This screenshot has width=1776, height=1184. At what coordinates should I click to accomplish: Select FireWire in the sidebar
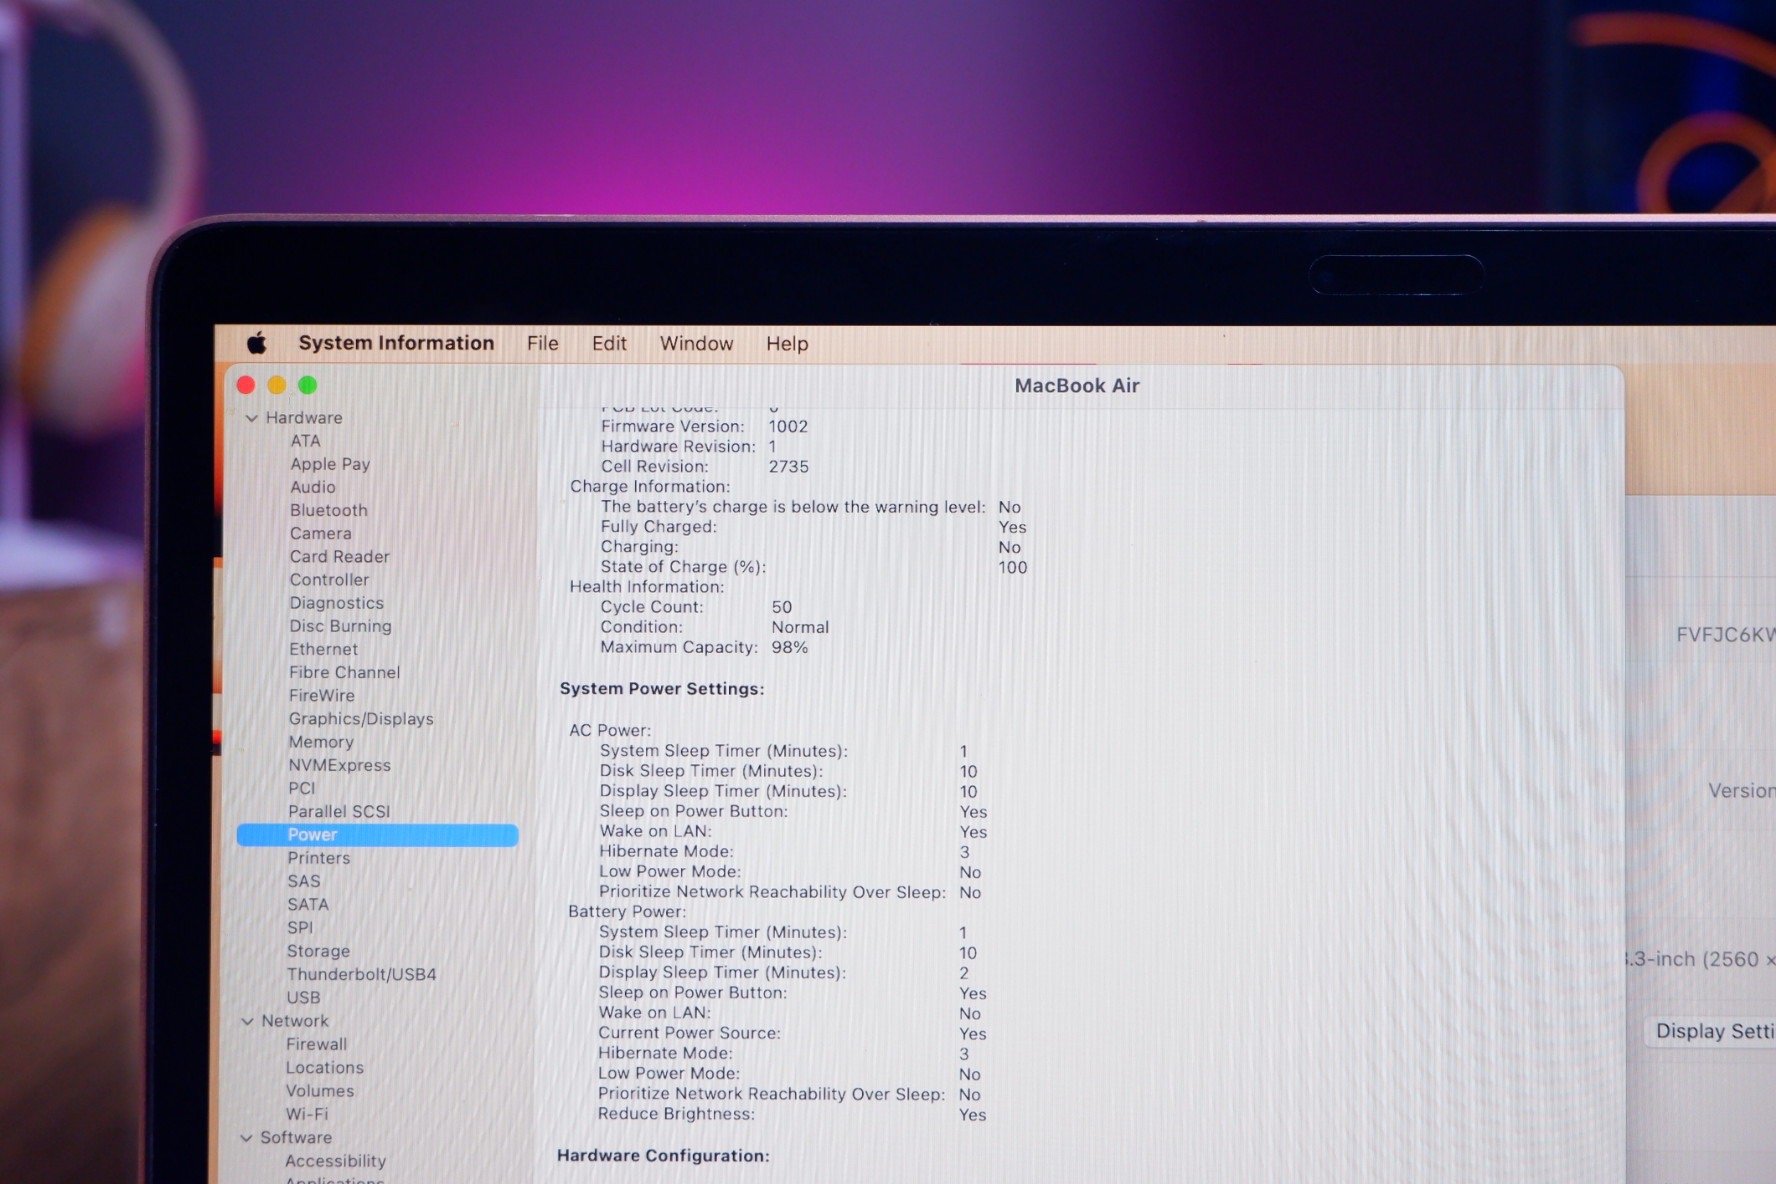(322, 695)
